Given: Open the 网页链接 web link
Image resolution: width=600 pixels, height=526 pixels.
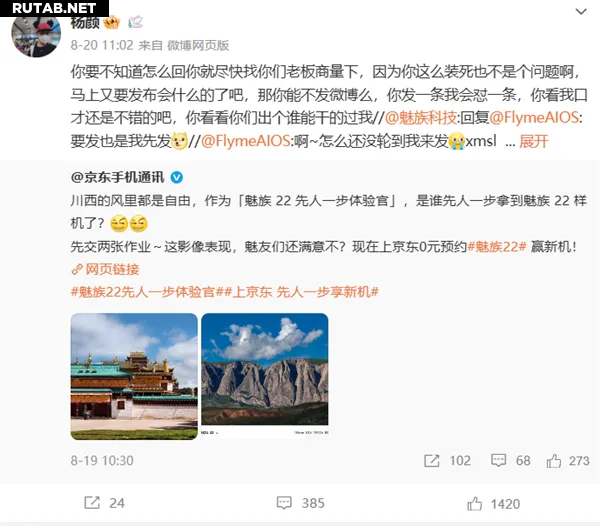Looking at the screenshot, I should [105, 269].
